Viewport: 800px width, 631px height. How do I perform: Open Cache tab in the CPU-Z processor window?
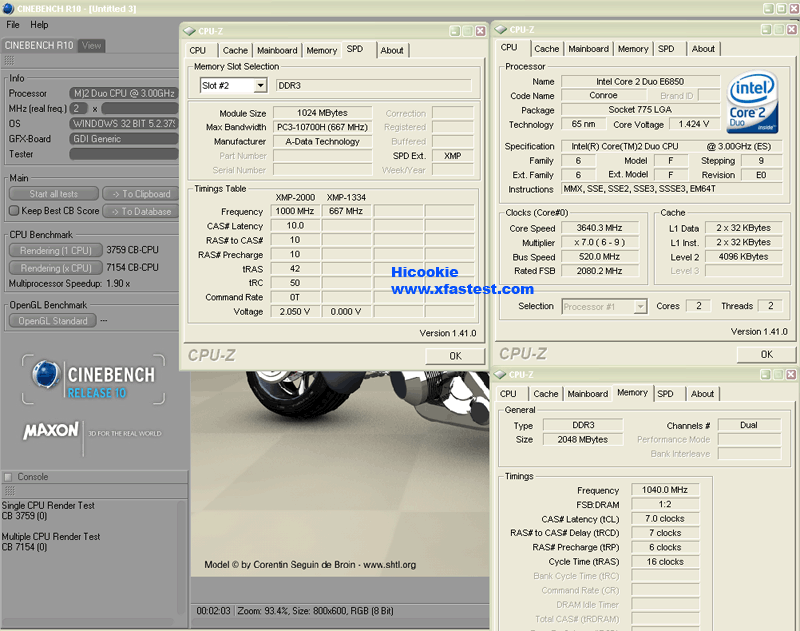[547, 49]
